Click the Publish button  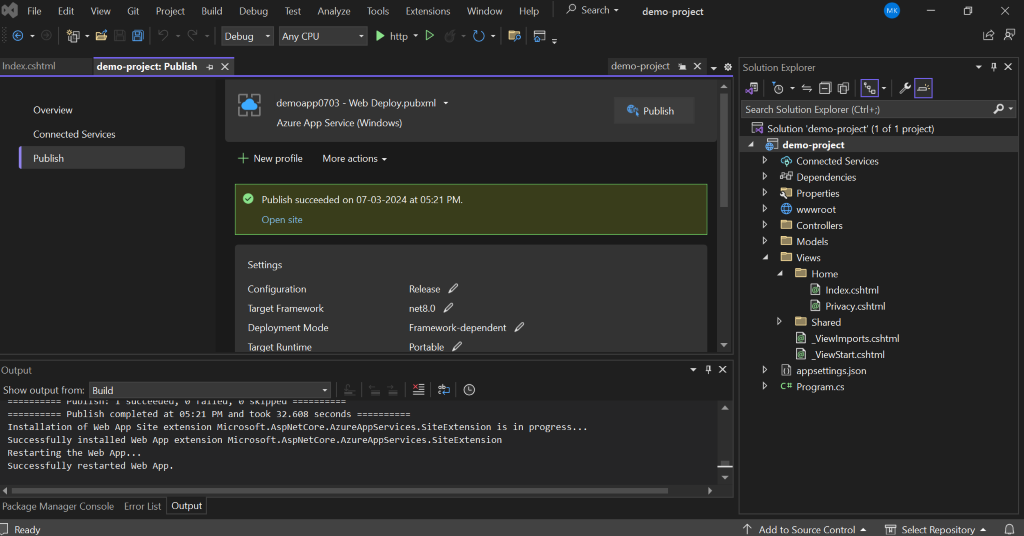654,111
